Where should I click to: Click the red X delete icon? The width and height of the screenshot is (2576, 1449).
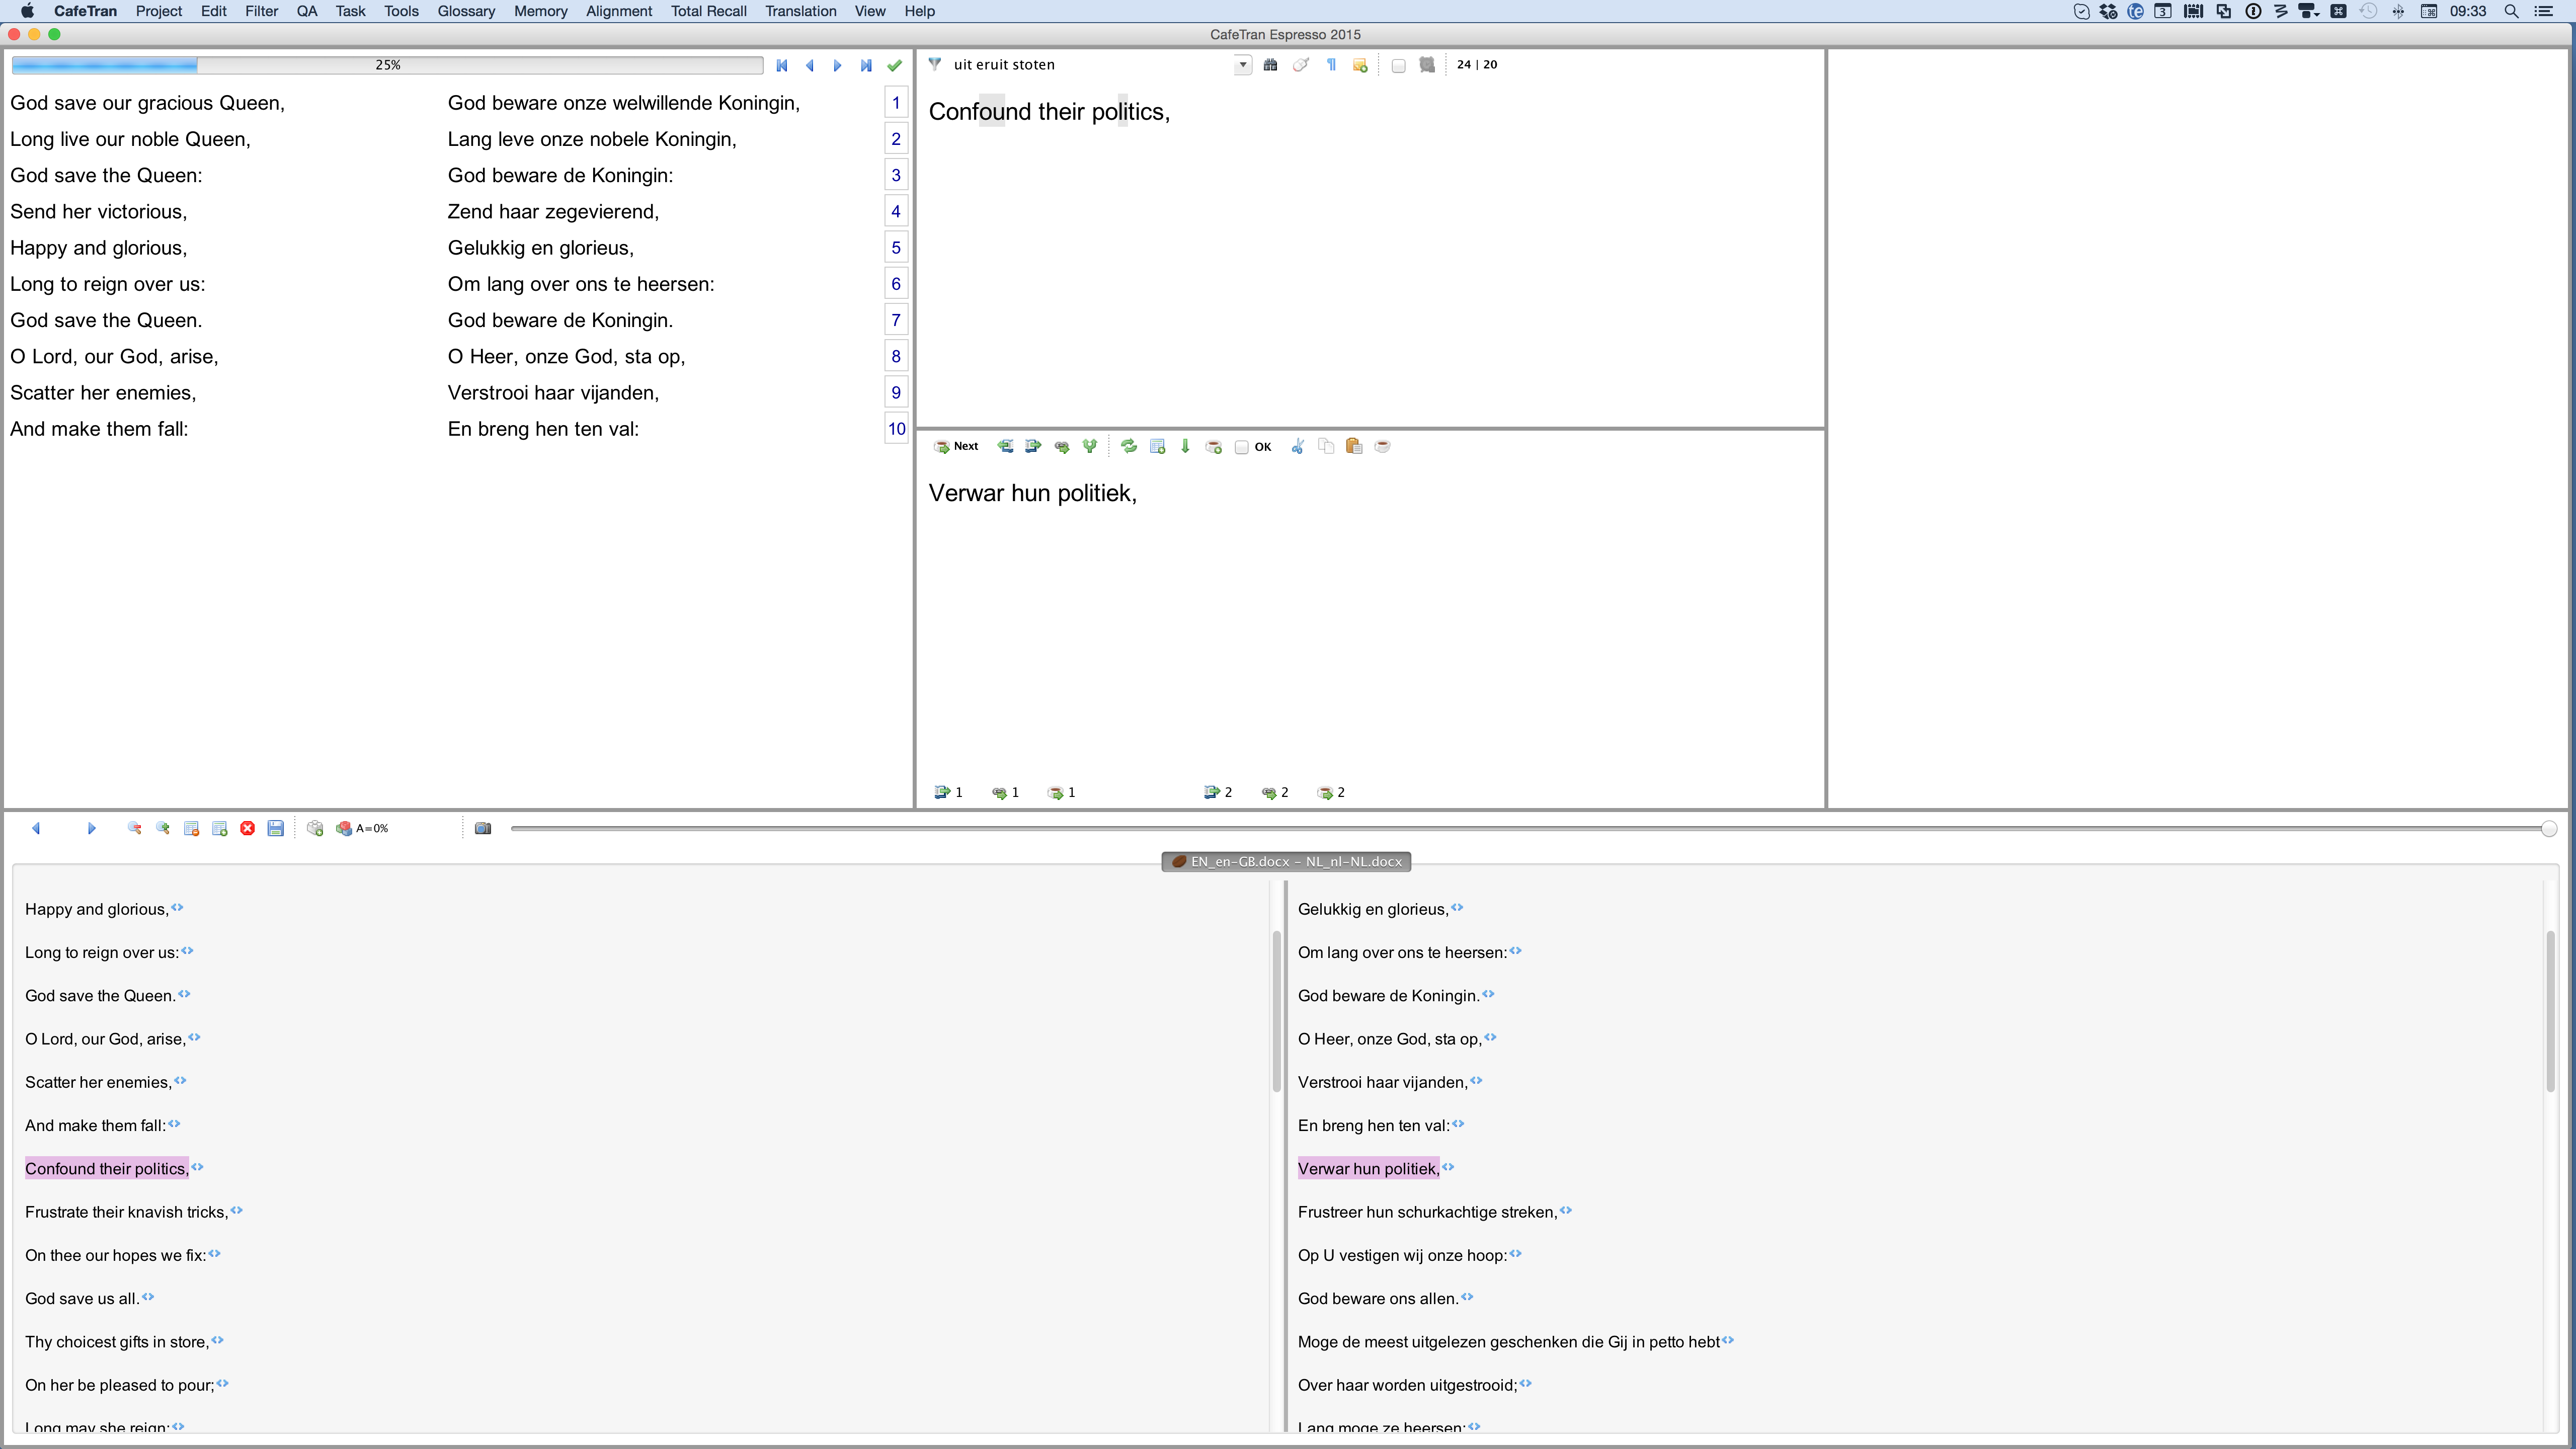[248, 829]
